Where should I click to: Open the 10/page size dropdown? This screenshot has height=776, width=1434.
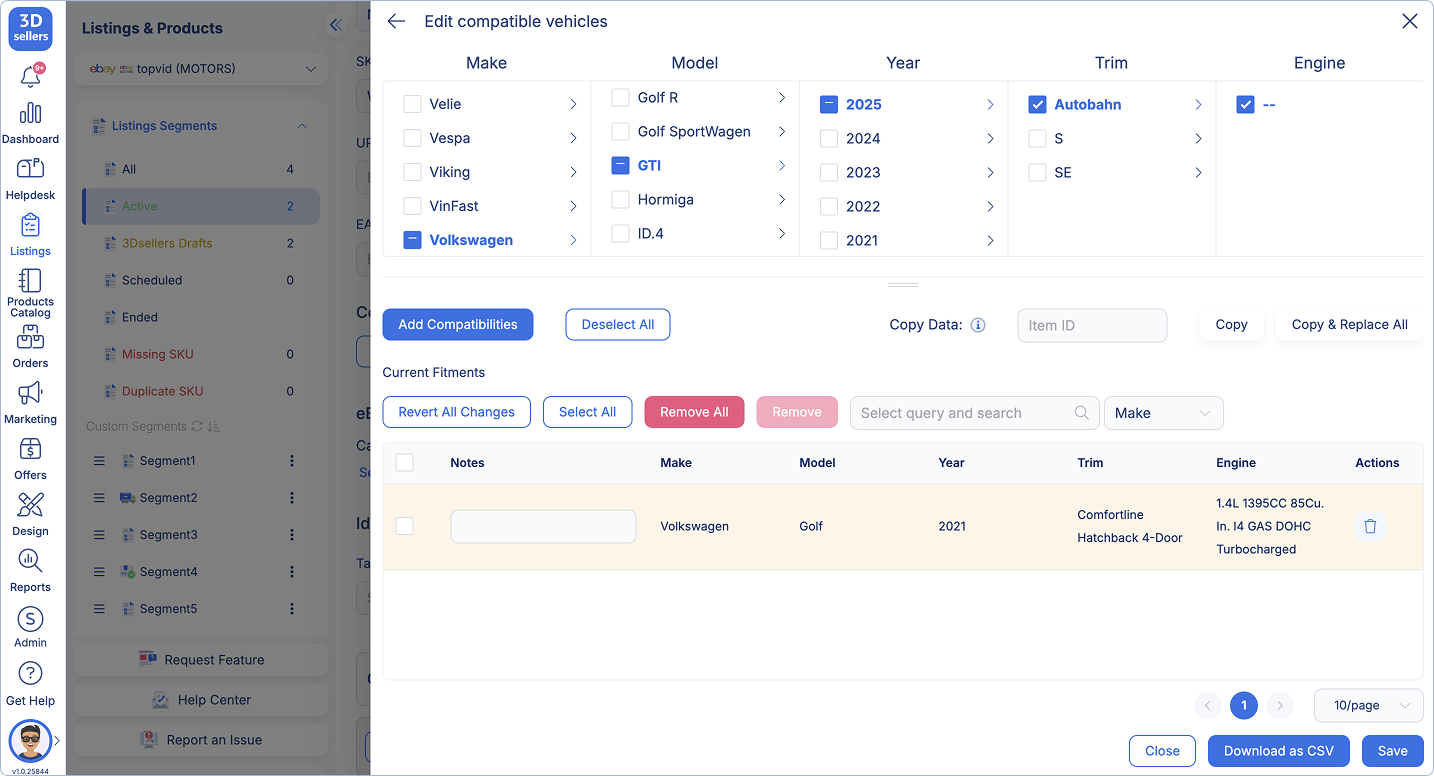1368,705
